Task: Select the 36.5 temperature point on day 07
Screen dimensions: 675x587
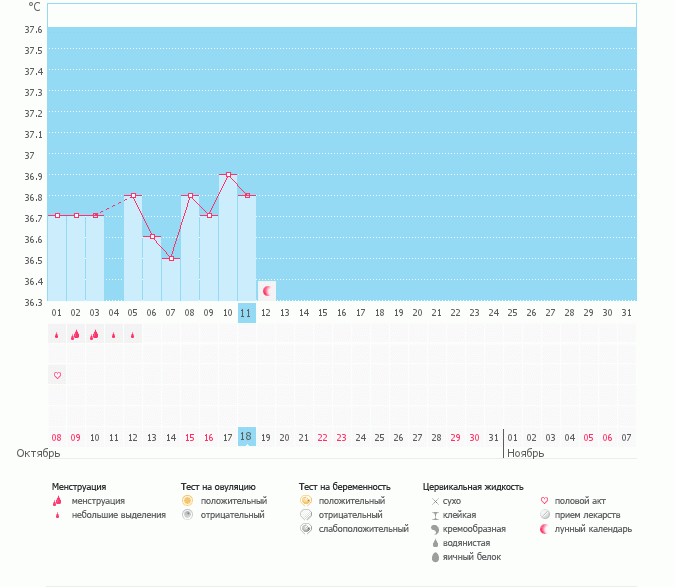Action: (171, 258)
